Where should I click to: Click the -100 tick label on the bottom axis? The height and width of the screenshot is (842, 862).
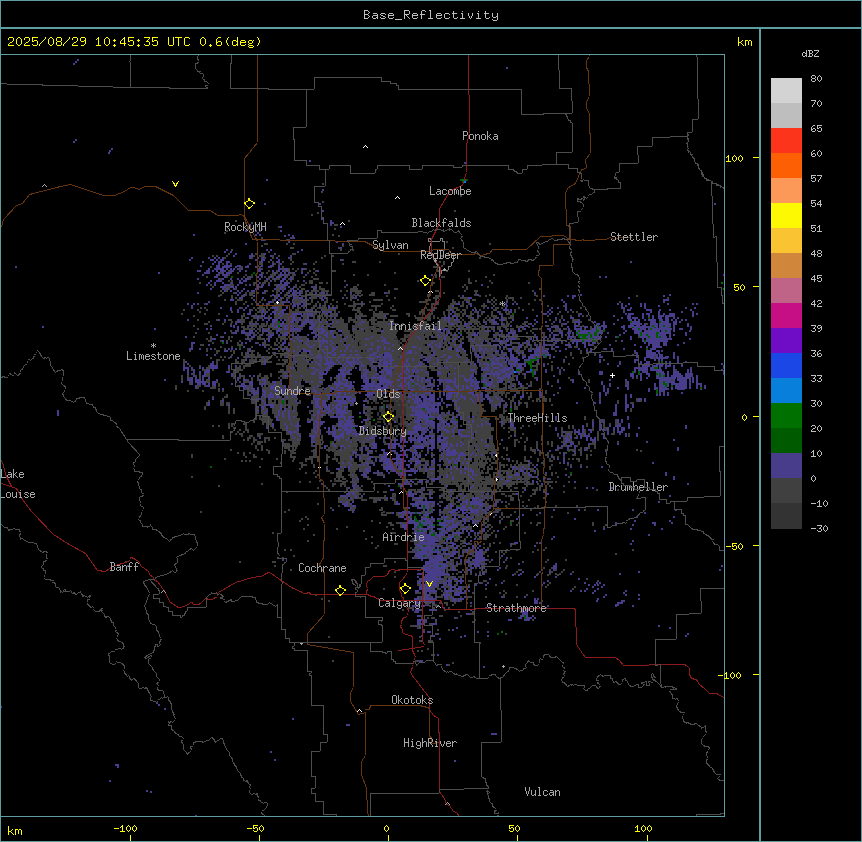point(125,828)
